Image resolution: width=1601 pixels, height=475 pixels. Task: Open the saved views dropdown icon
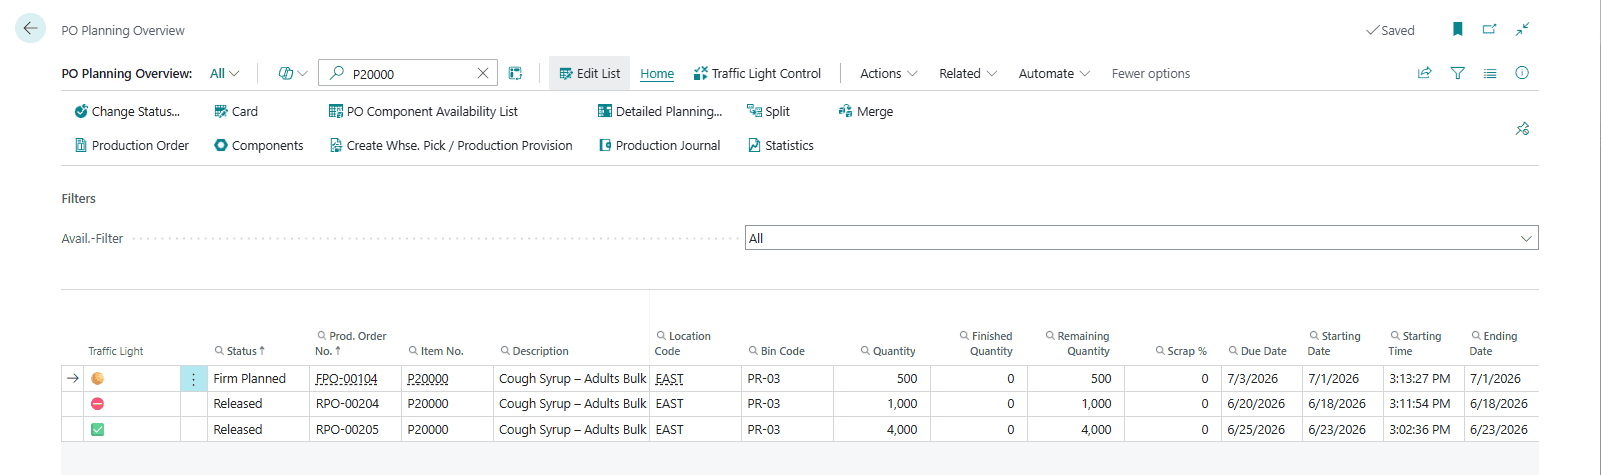pyautogui.click(x=292, y=73)
